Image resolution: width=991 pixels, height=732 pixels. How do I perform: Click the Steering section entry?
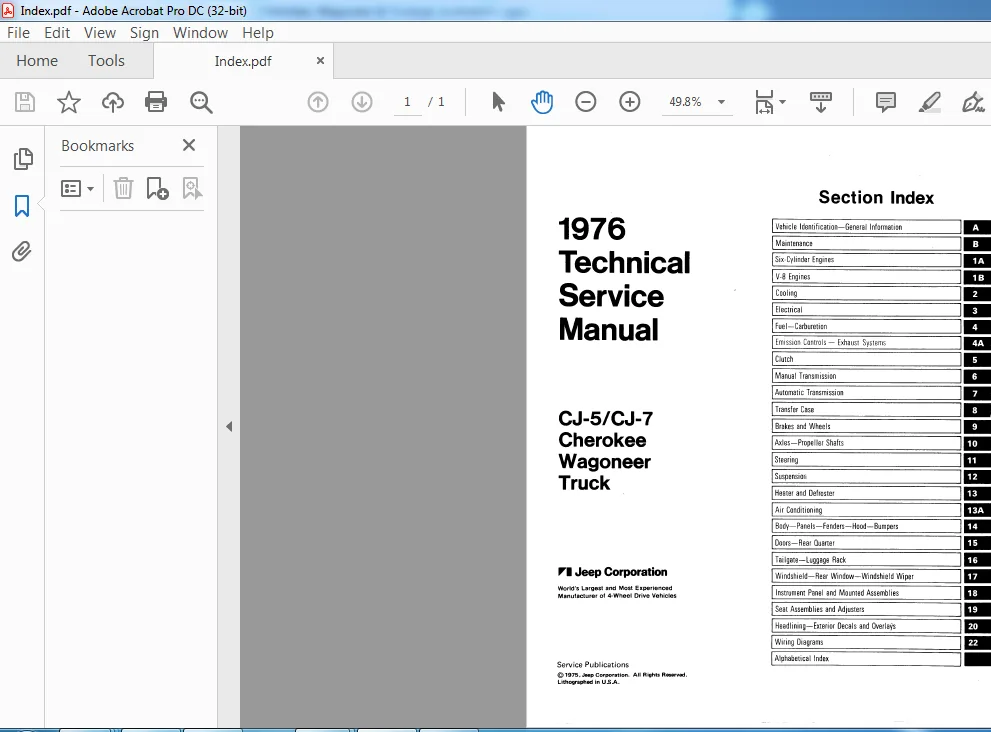(x=866, y=460)
